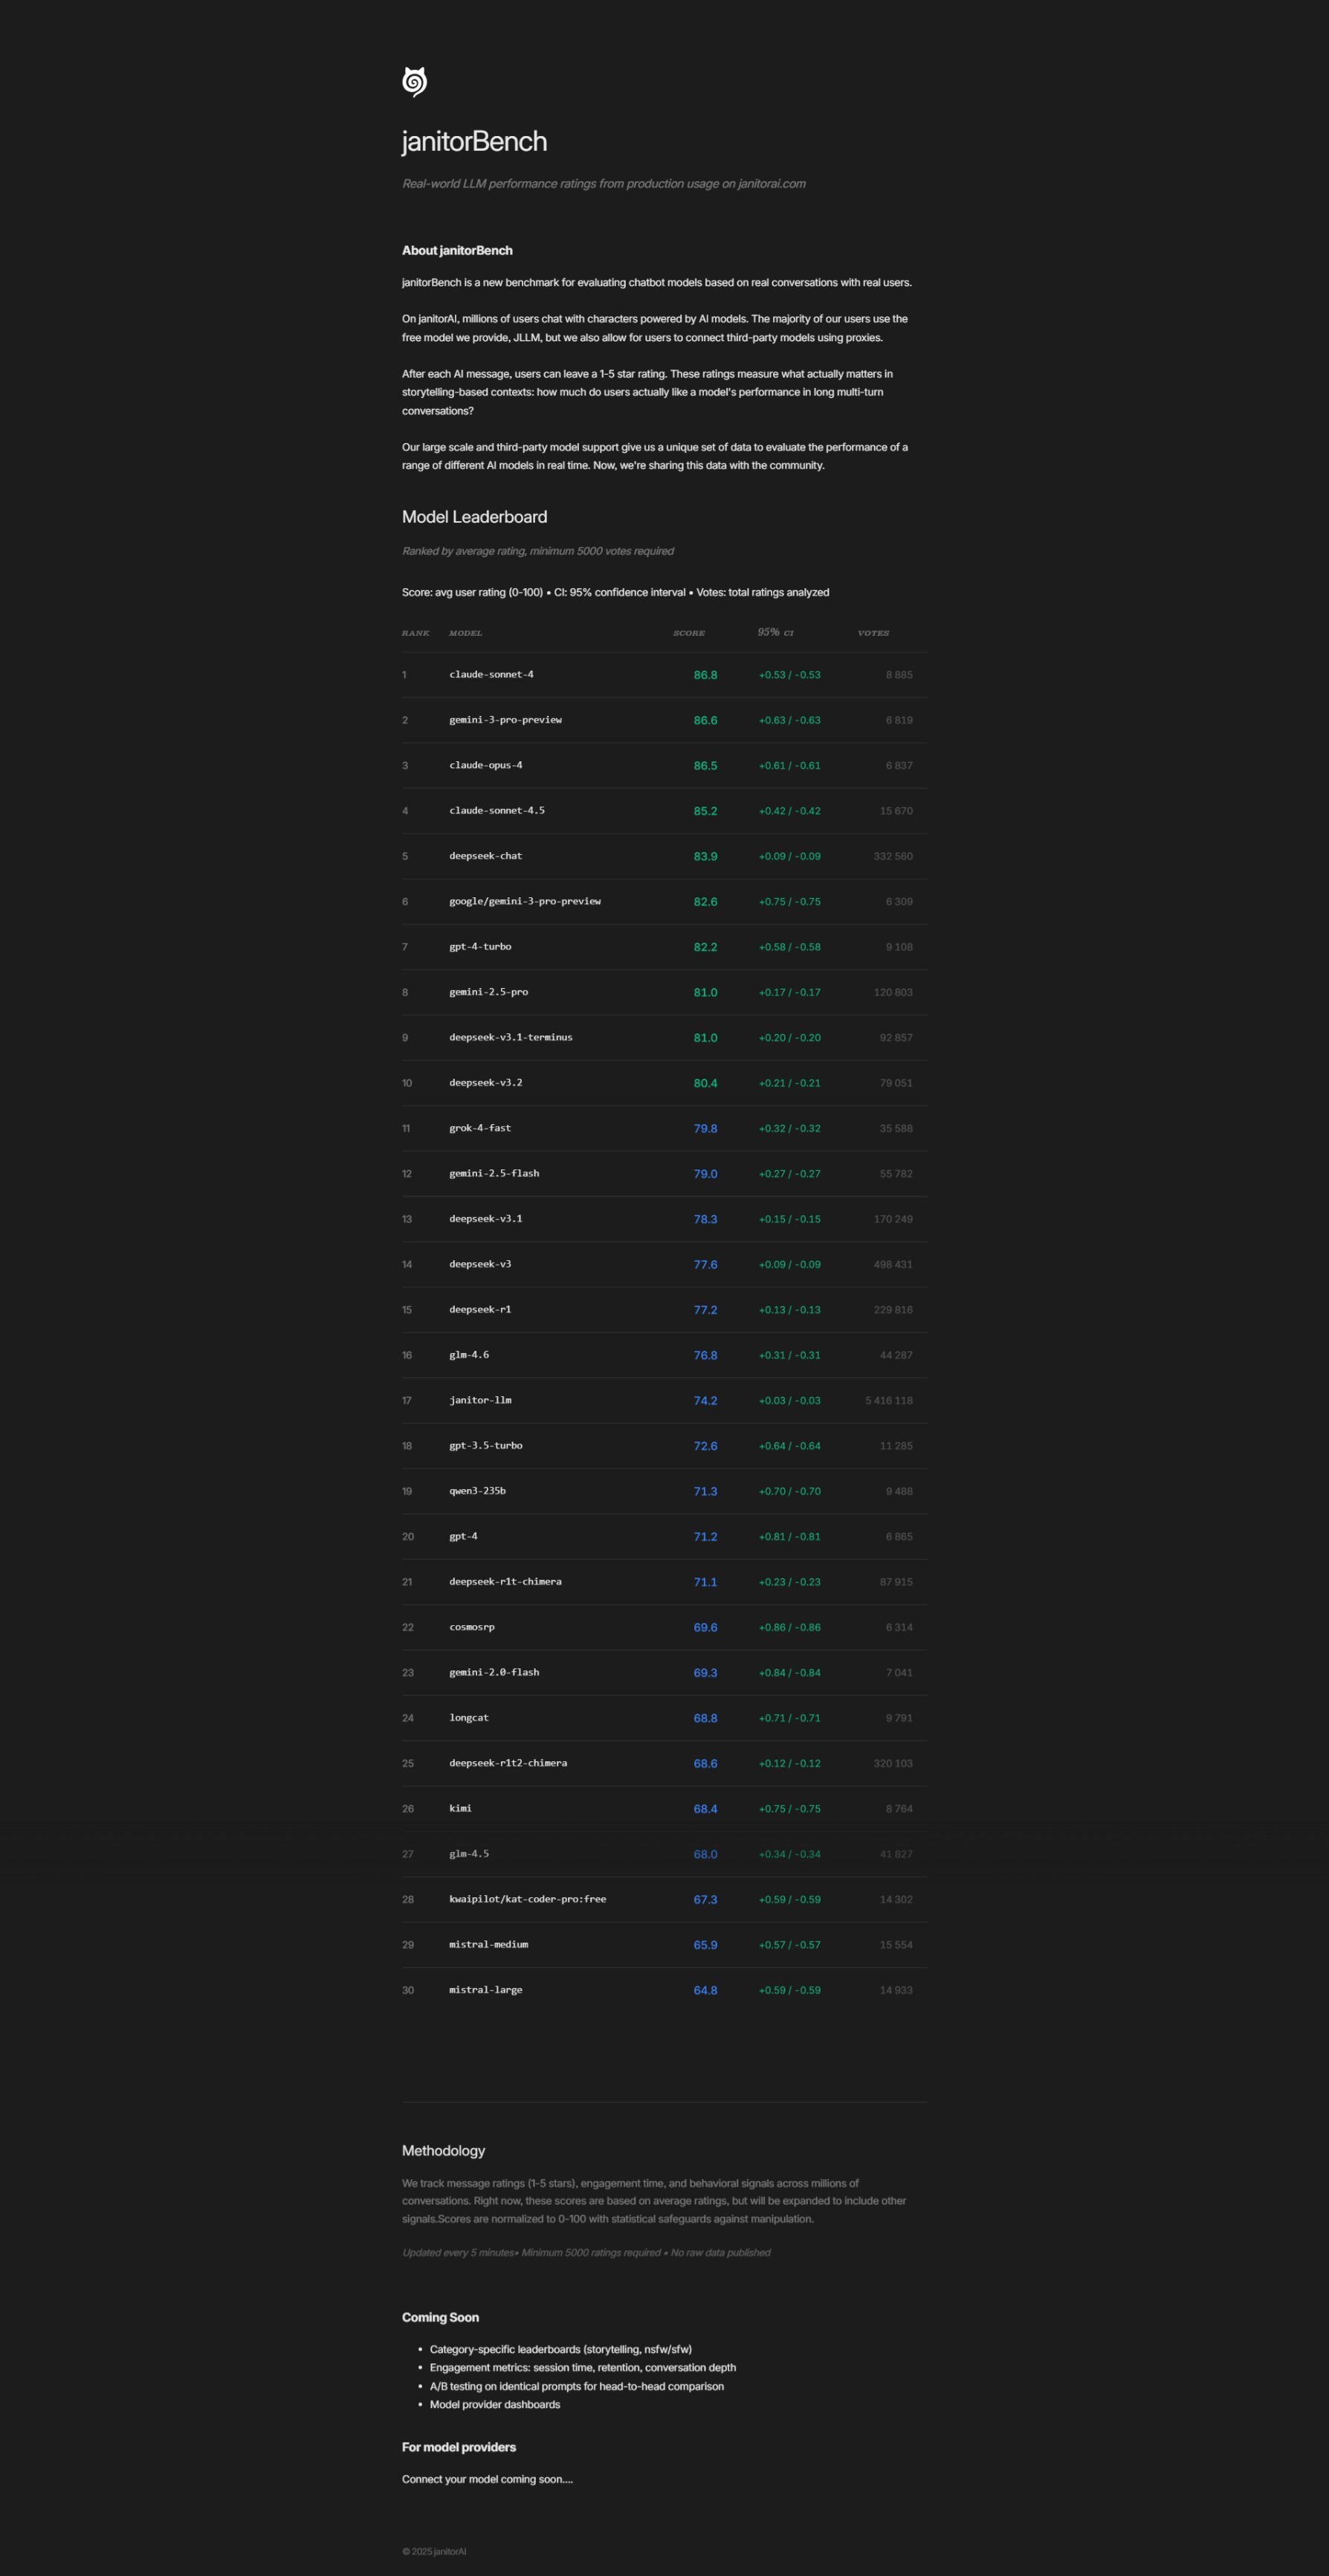
Task: Click the mistral-large model entry
Action: click(485, 1990)
